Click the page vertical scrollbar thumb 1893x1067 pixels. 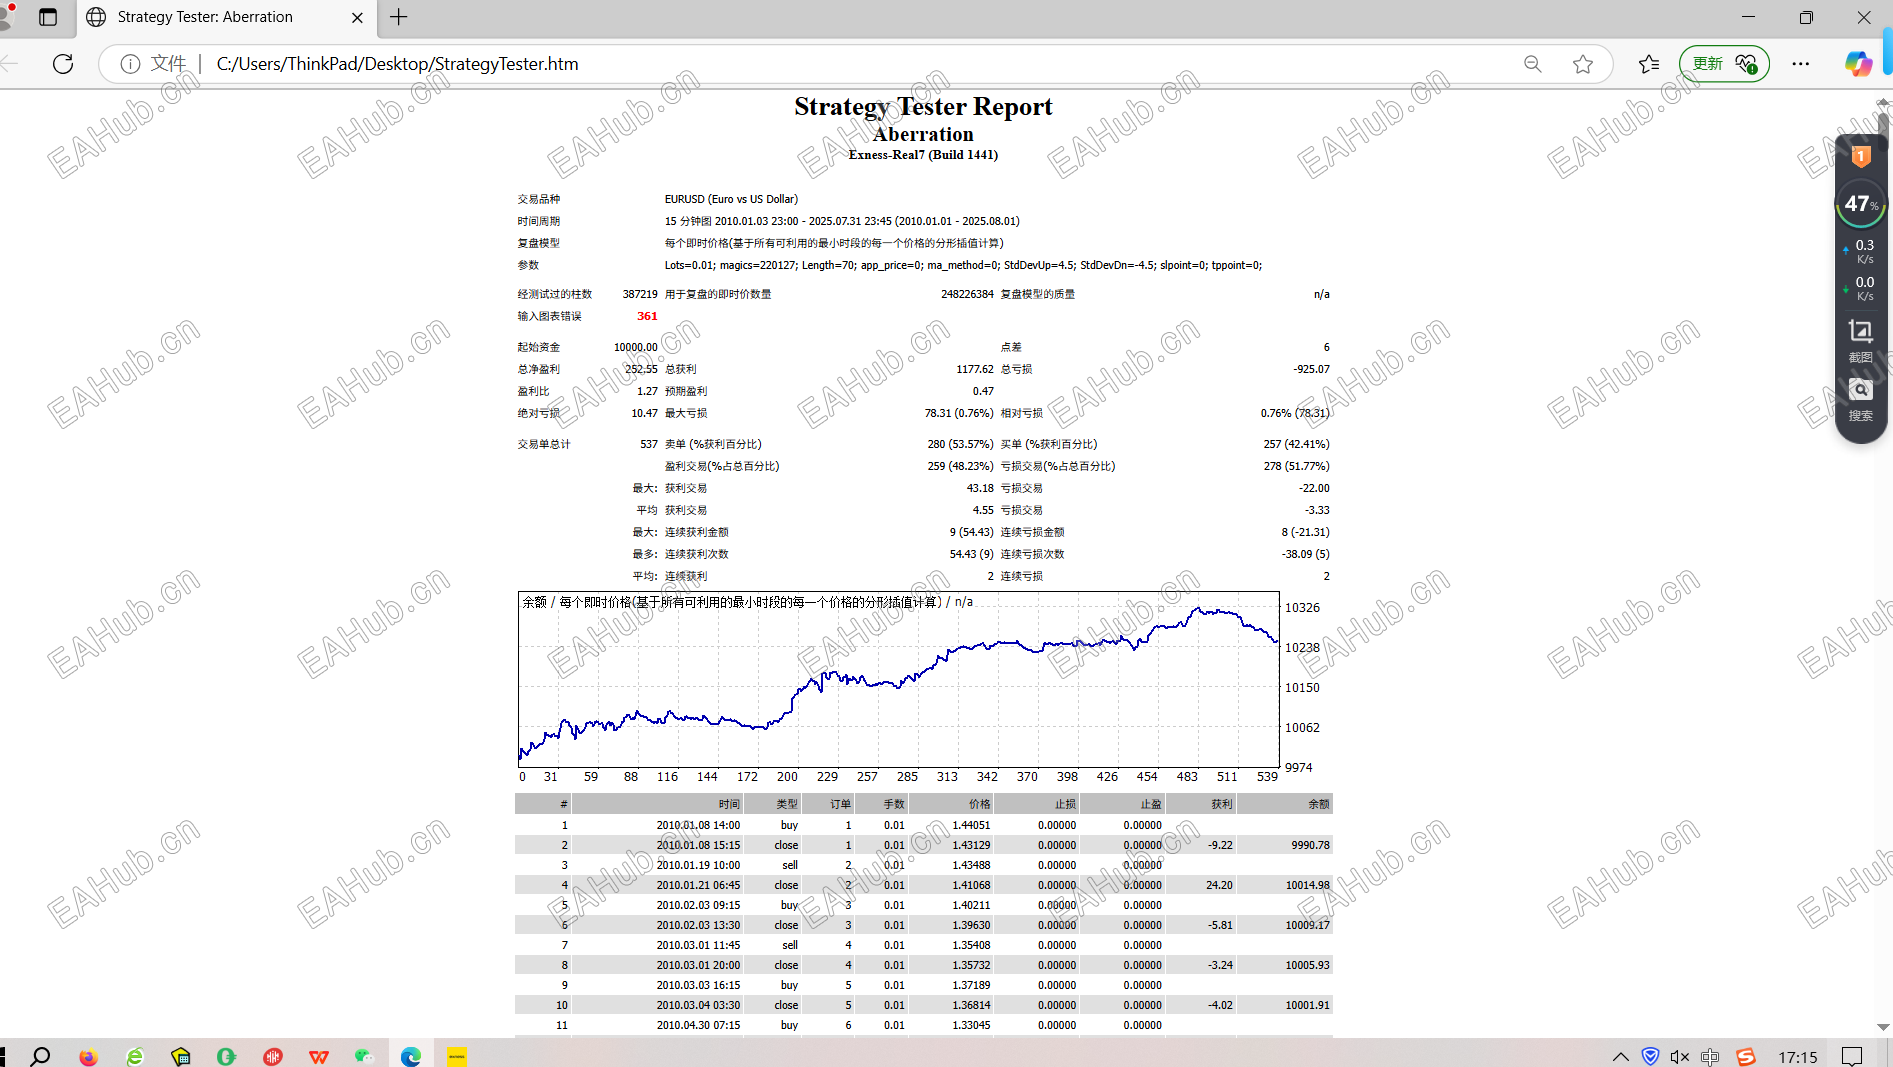click(x=1883, y=132)
